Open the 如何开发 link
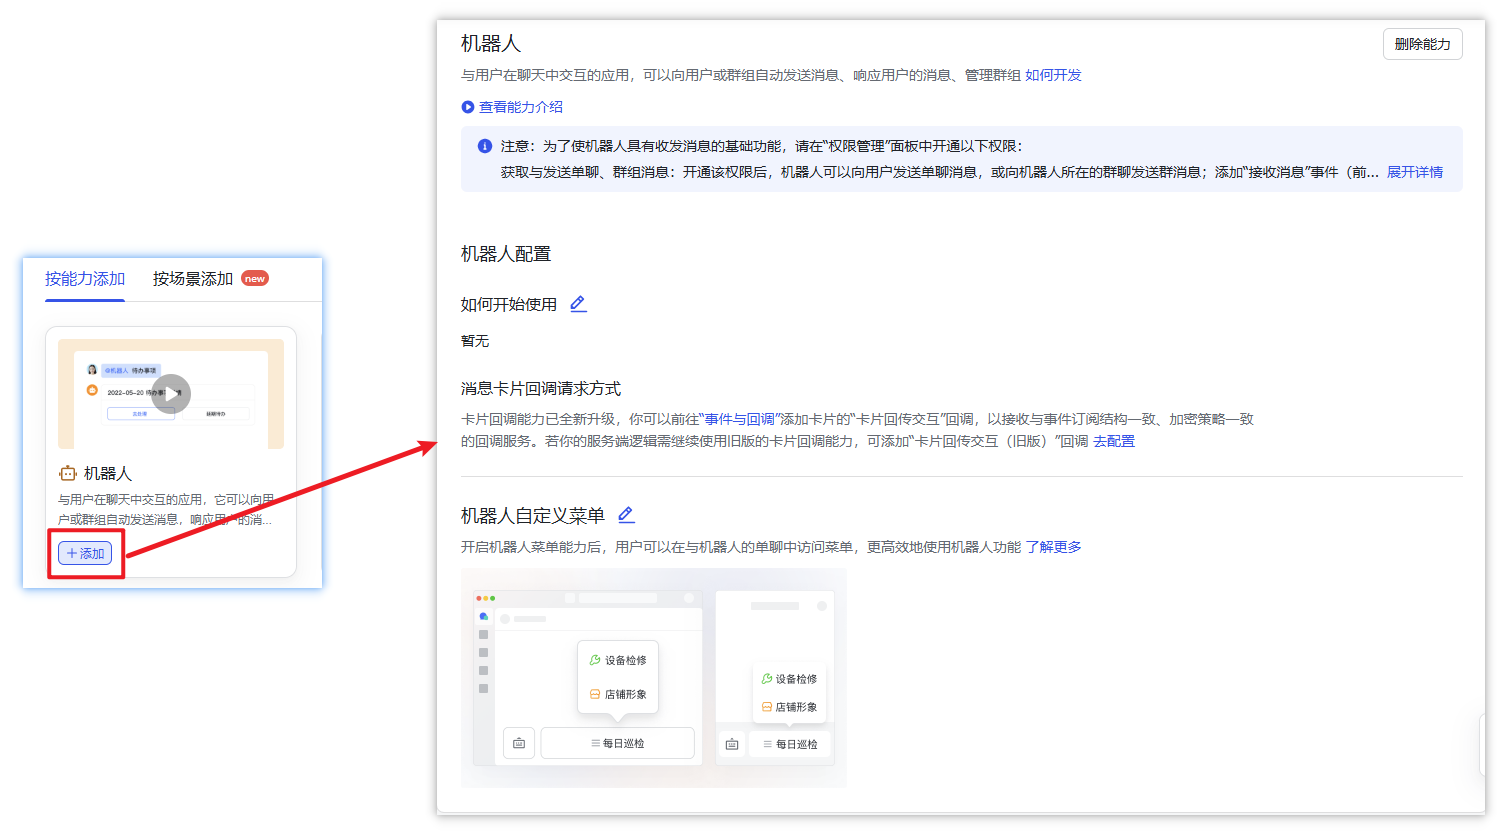 point(1053,75)
